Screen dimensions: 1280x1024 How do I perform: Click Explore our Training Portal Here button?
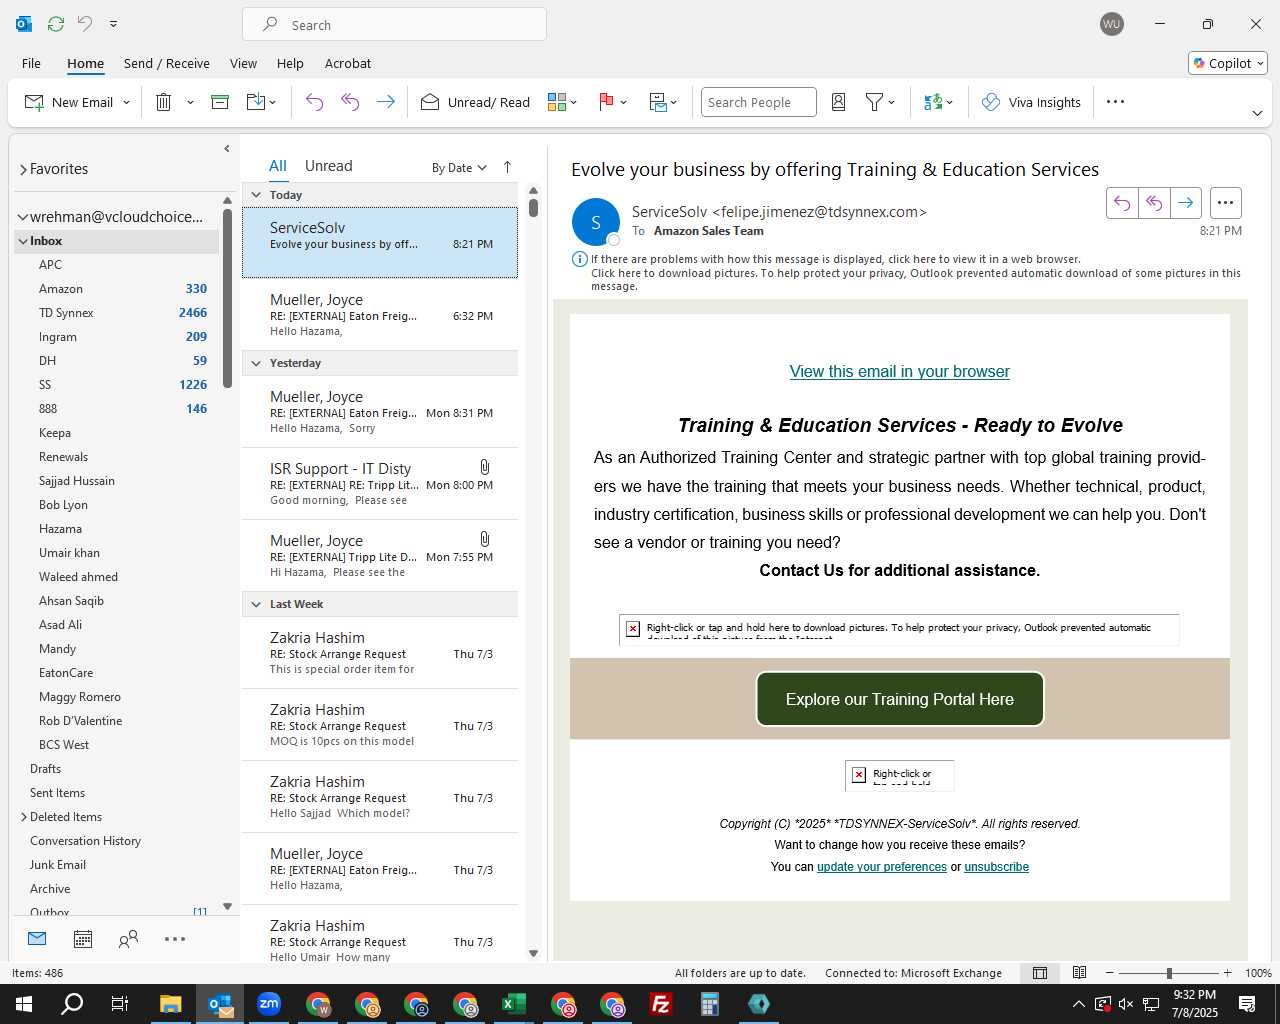click(900, 699)
